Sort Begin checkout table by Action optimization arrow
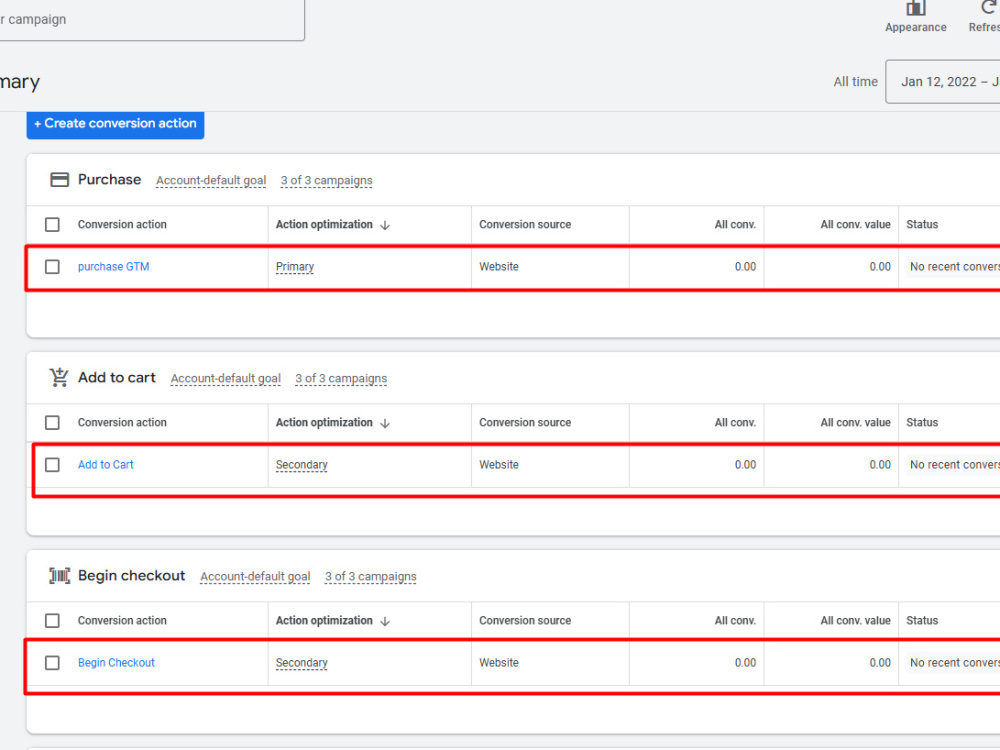 pyautogui.click(x=385, y=621)
